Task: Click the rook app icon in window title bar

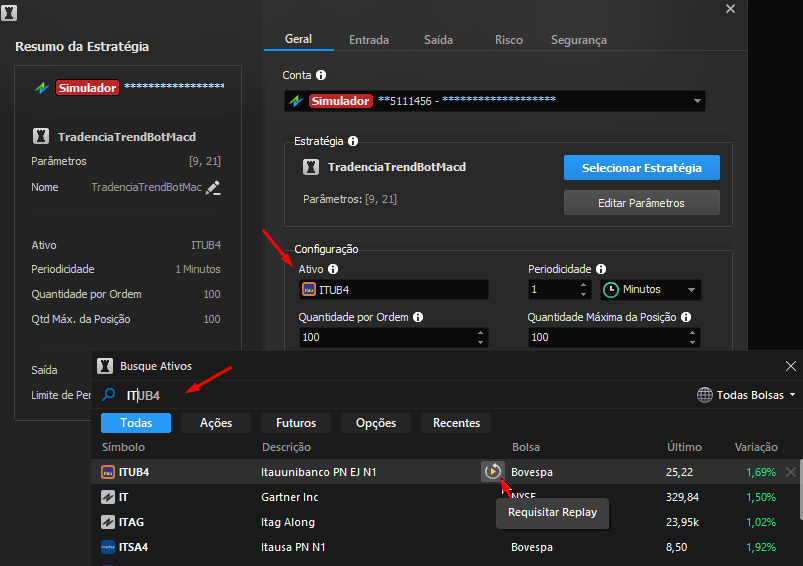Action: (9, 13)
